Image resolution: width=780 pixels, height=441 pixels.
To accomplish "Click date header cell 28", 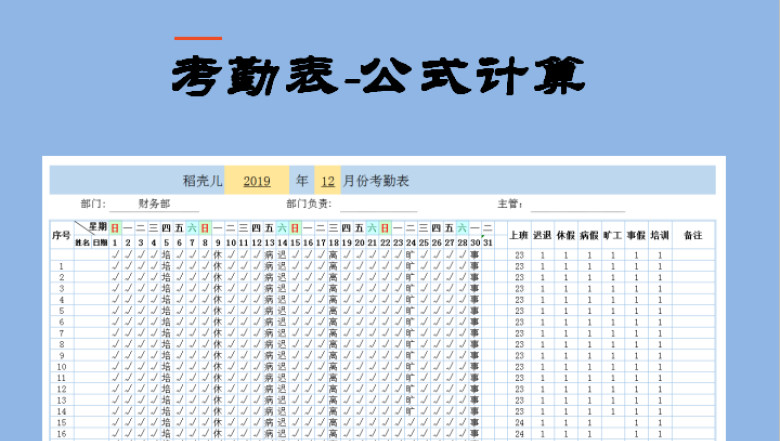I will coord(462,243).
